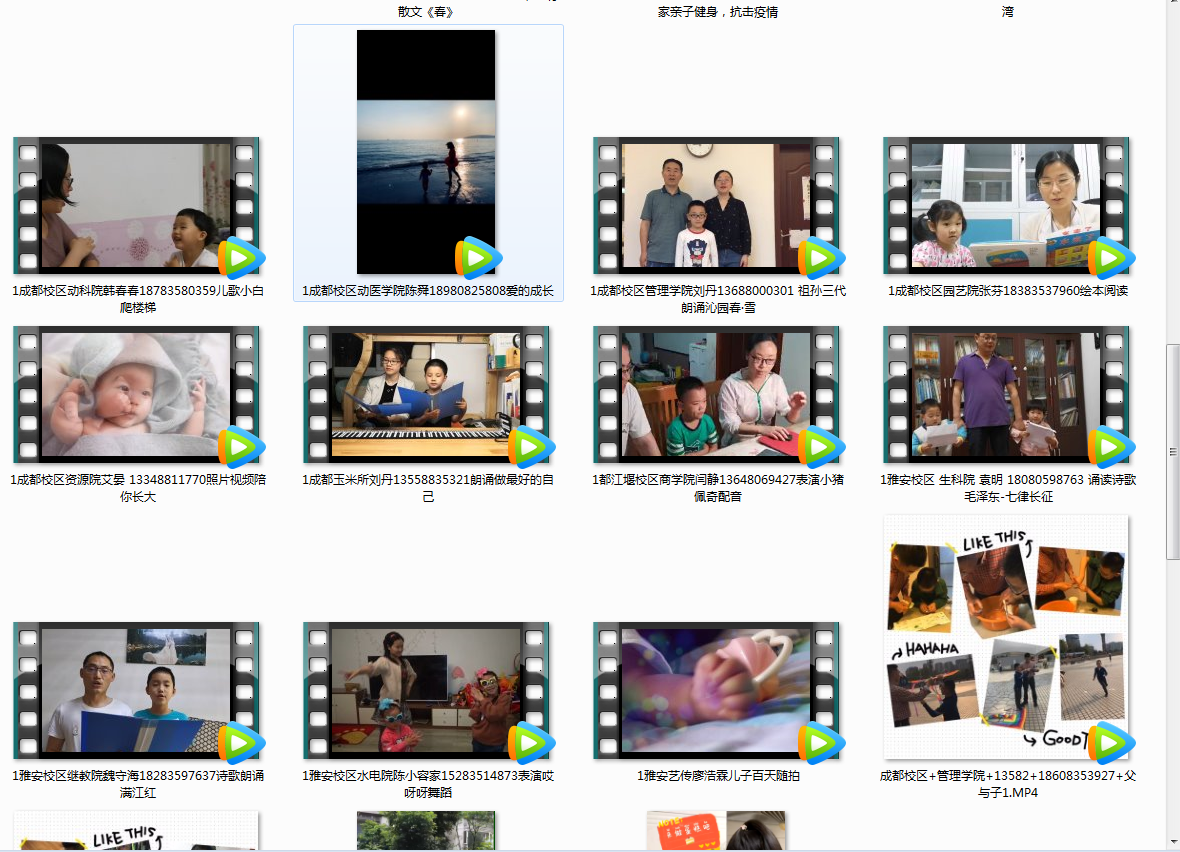1180x852 pixels.
Task: Select the 朗诵做最好的自己 piano video thumbnail
Action: click(x=426, y=393)
